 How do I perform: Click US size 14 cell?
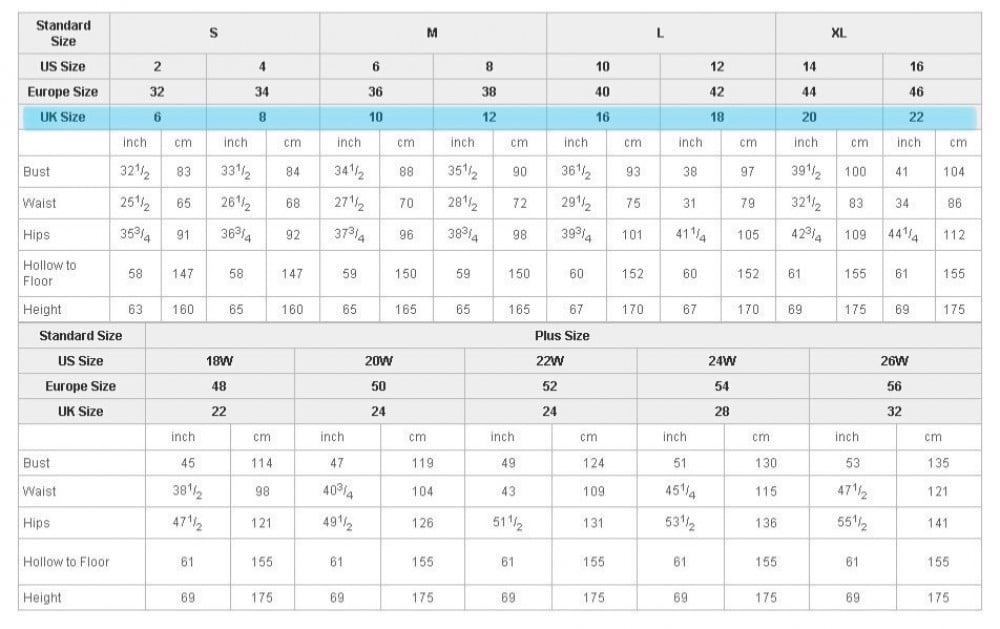(809, 67)
